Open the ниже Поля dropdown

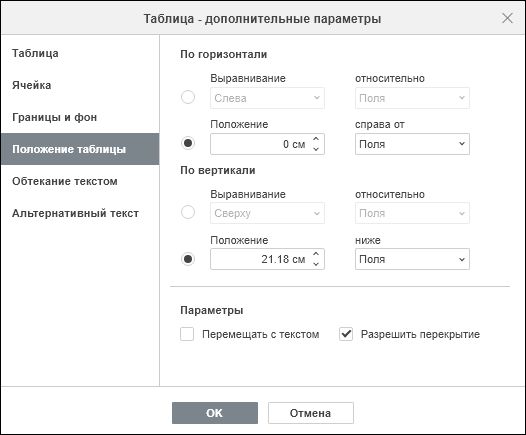pos(412,259)
